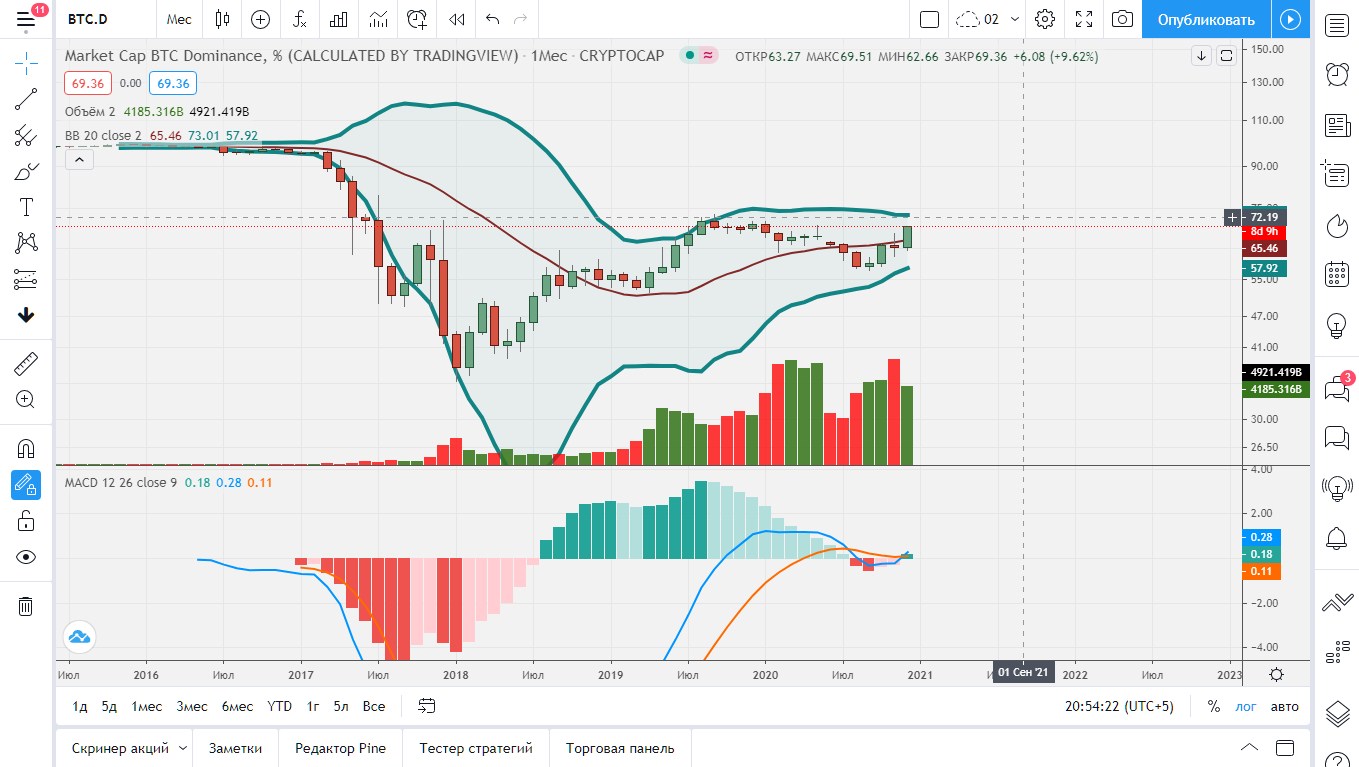The height and width of the screenshot is (767, 1359).
Task: Open the watchlist panel
Action: tap(1336, 25)
